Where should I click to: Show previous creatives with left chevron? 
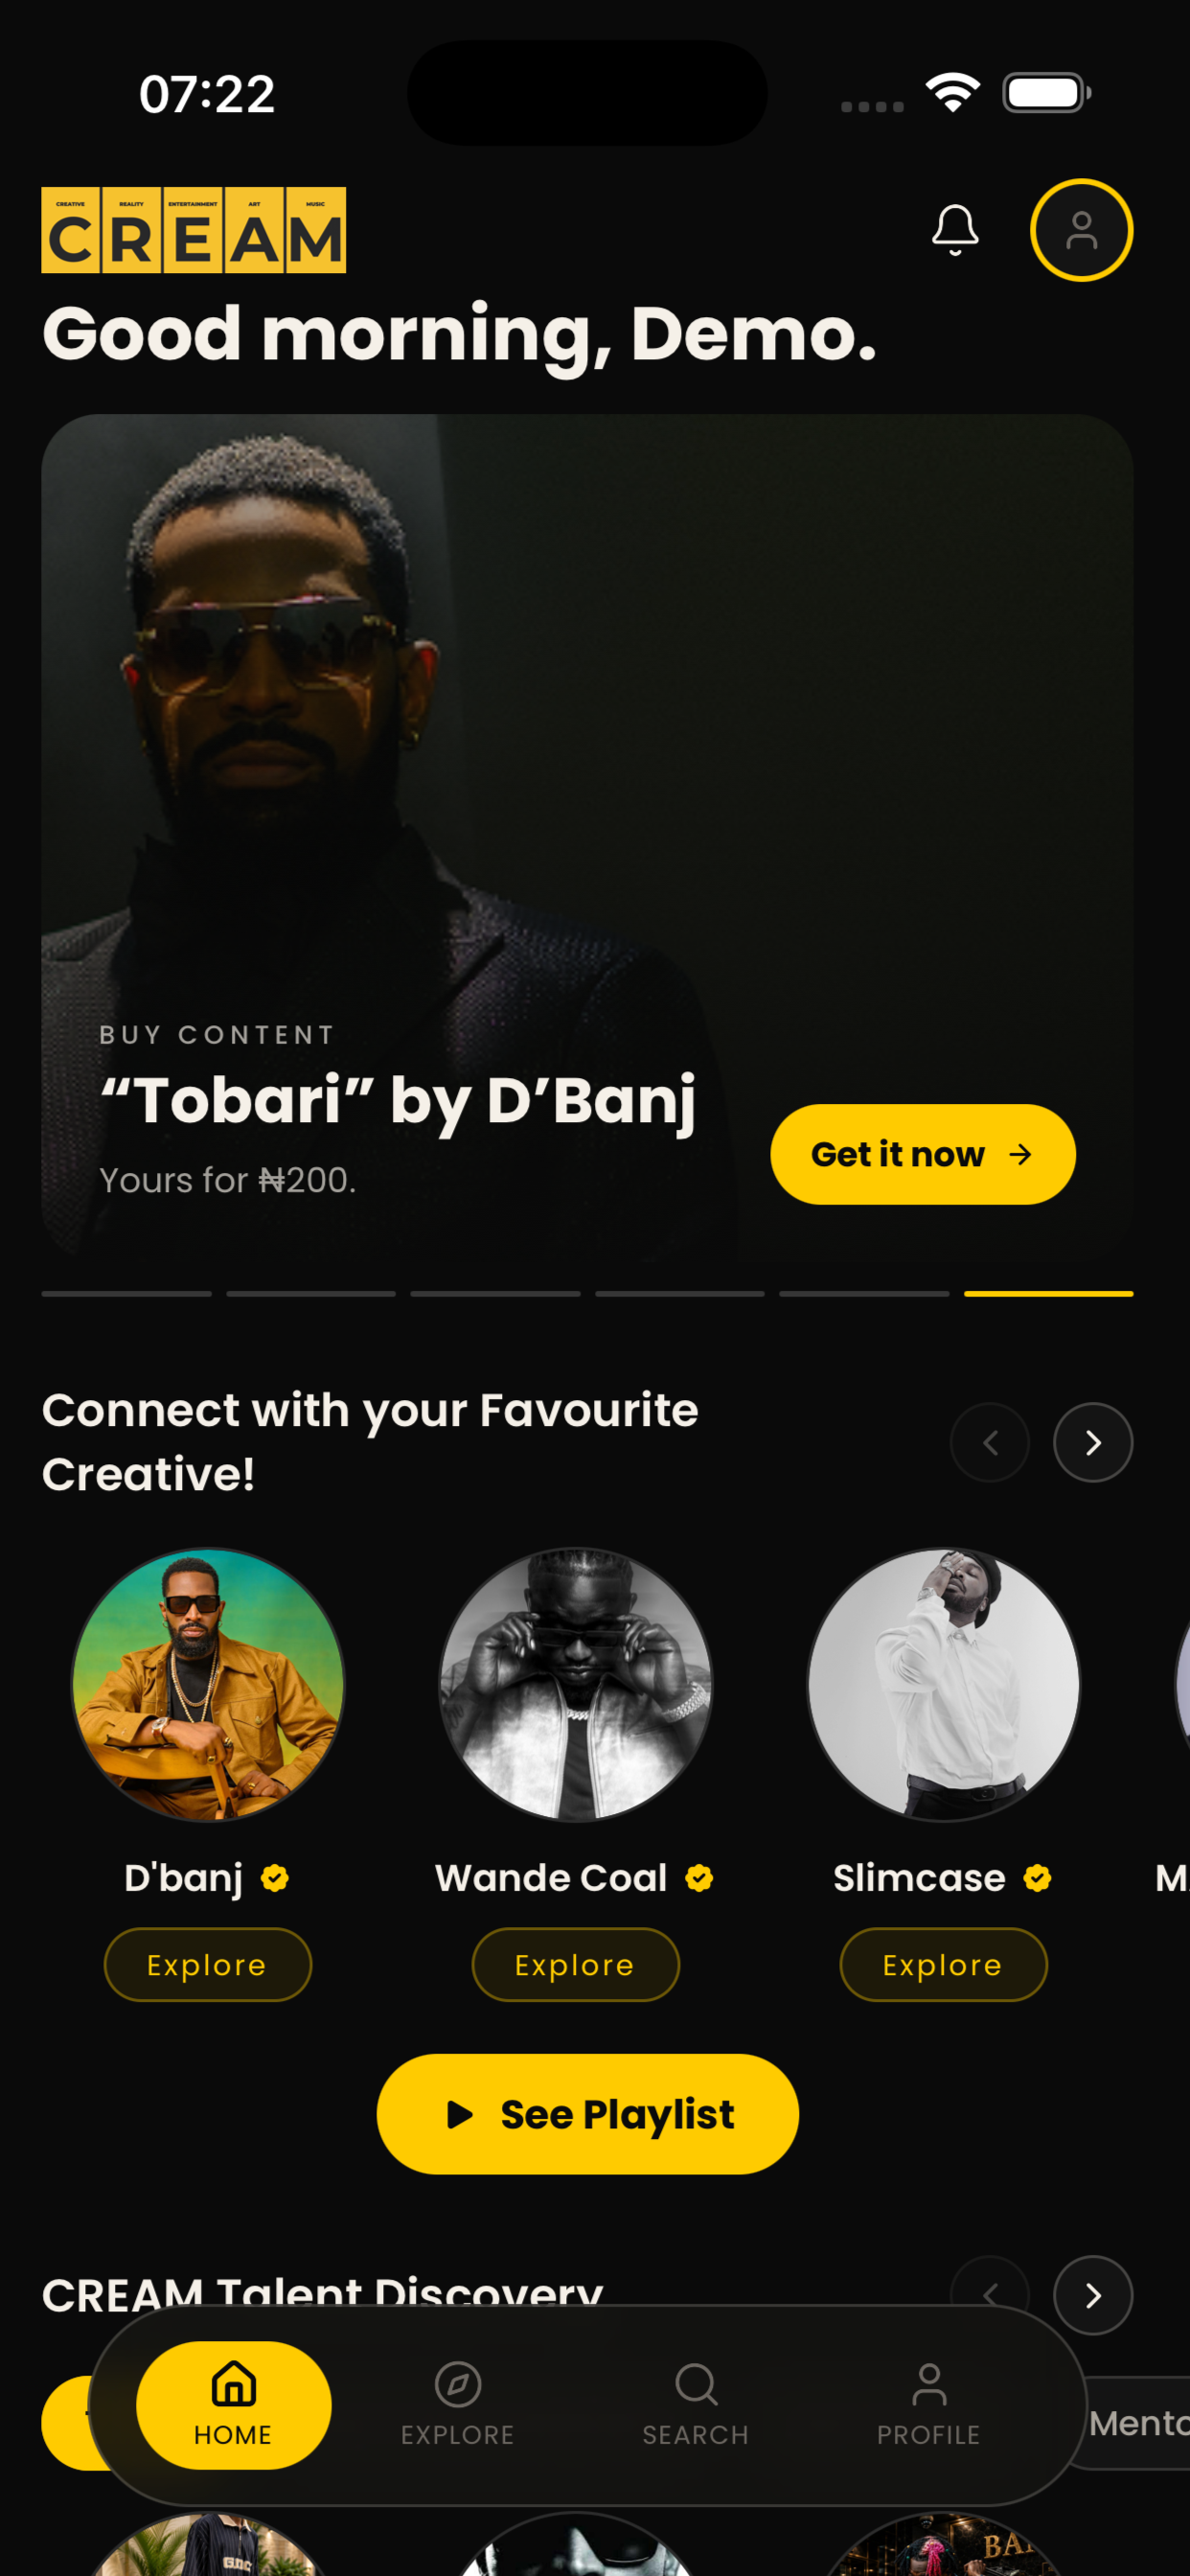990,1442
